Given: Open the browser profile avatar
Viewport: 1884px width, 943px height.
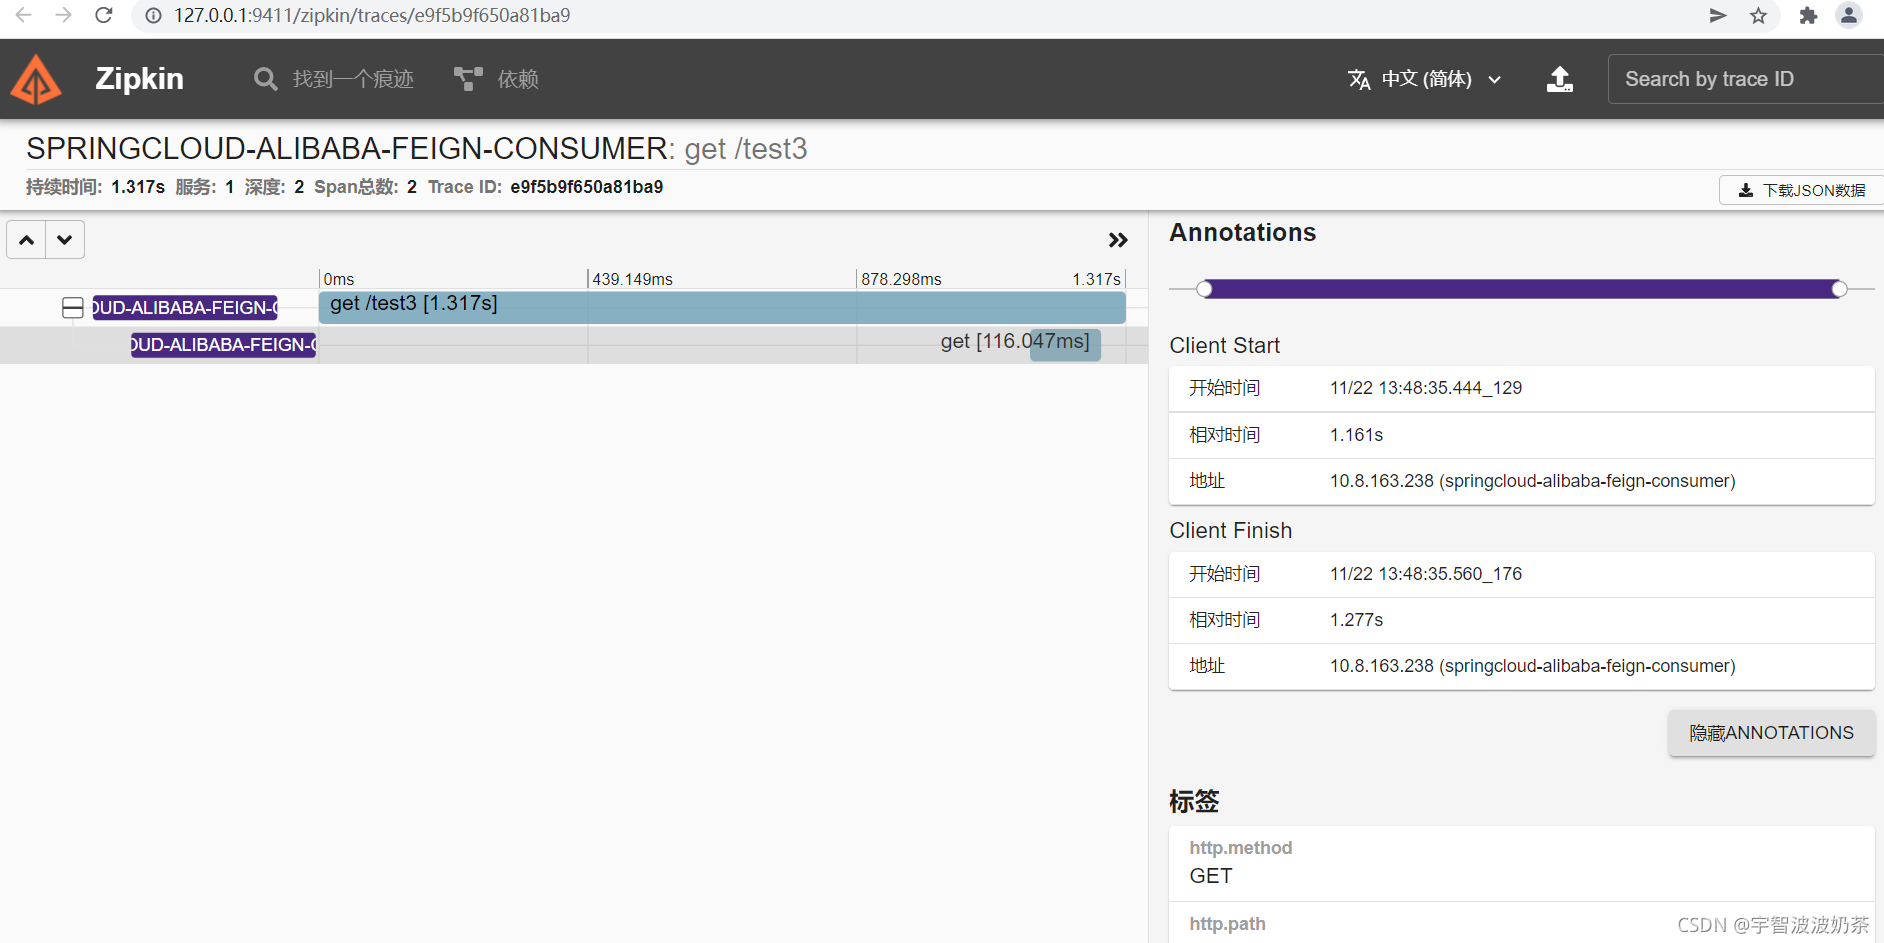Looking at the screenshot, I should [x=1849, y=15].
